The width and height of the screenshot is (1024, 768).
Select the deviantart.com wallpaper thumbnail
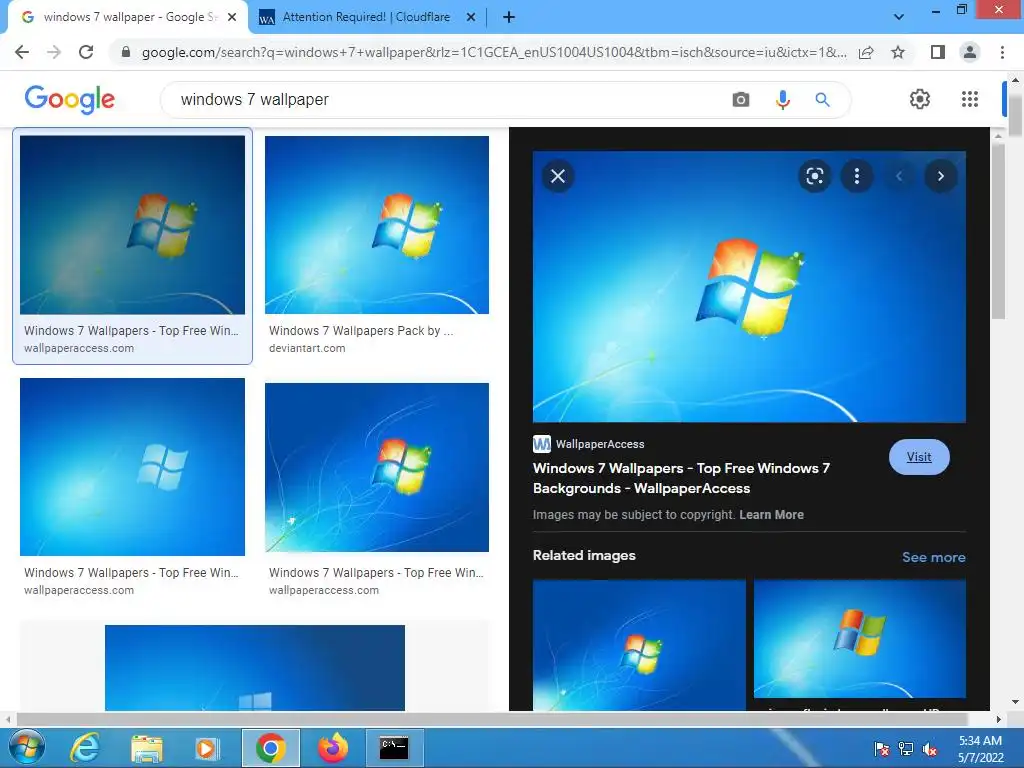377,225
